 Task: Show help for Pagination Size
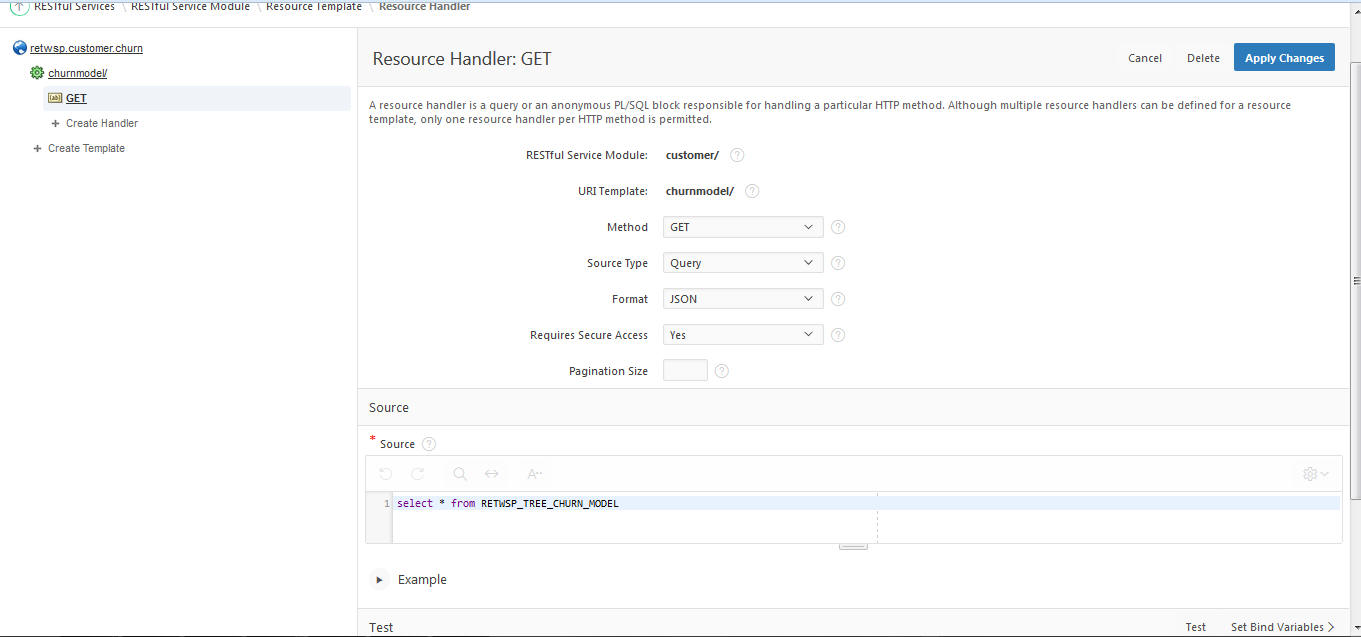tap(722, 371)
